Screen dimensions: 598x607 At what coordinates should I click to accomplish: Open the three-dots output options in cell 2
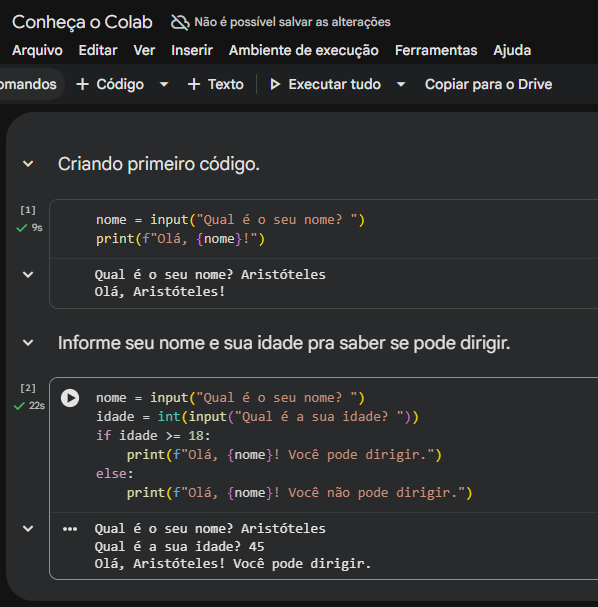[70, 529]
